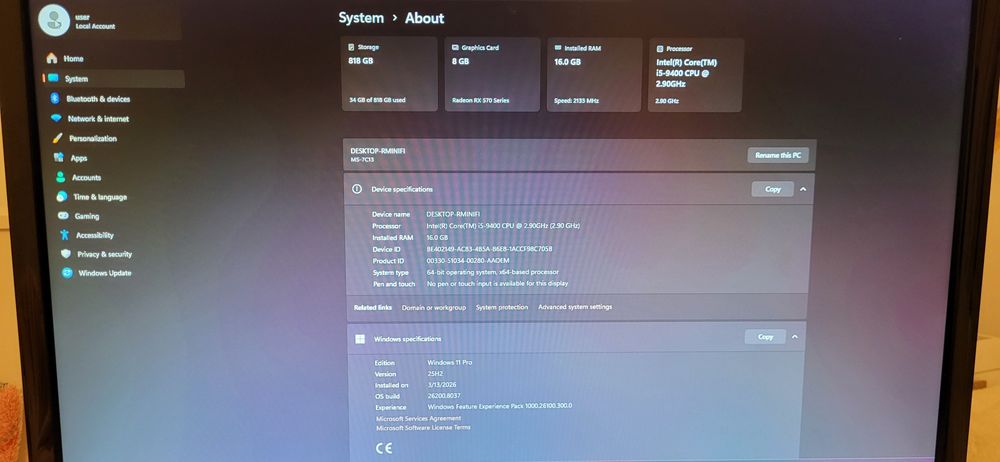Click System in the breadcrumb
1000x462 pixels.
(361, 18)
